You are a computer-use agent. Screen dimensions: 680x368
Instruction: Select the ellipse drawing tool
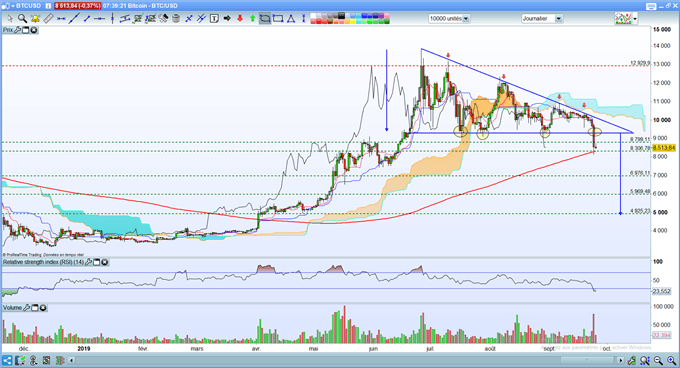265,19
